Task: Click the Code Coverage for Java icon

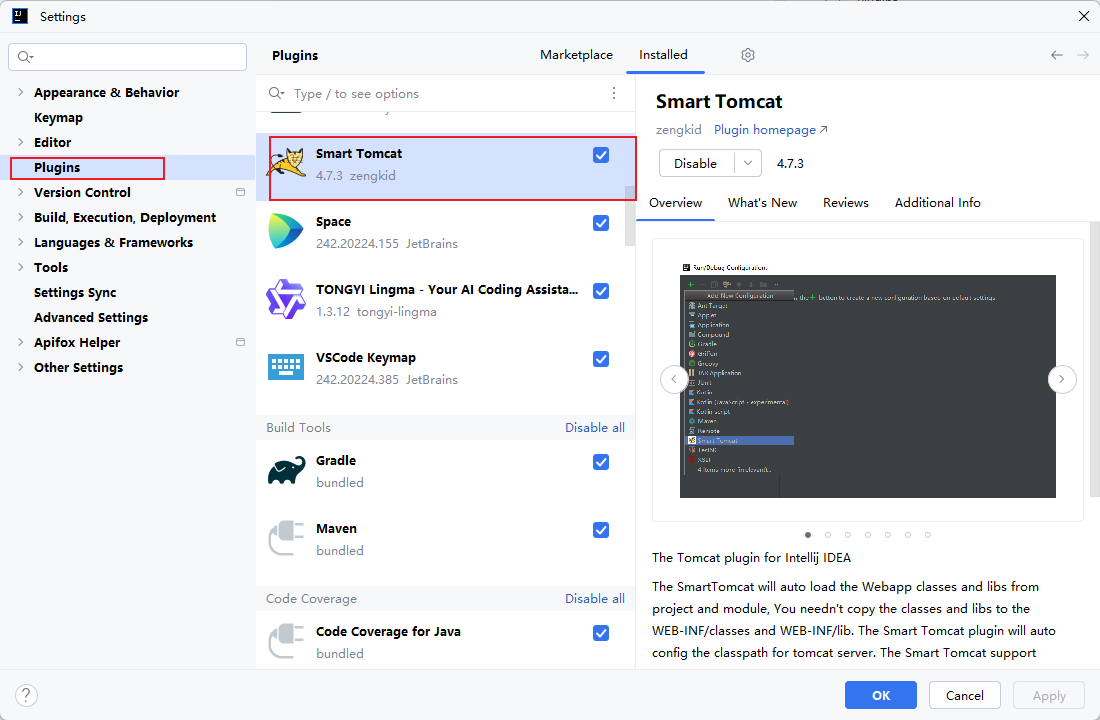Action: pos(286,641)
